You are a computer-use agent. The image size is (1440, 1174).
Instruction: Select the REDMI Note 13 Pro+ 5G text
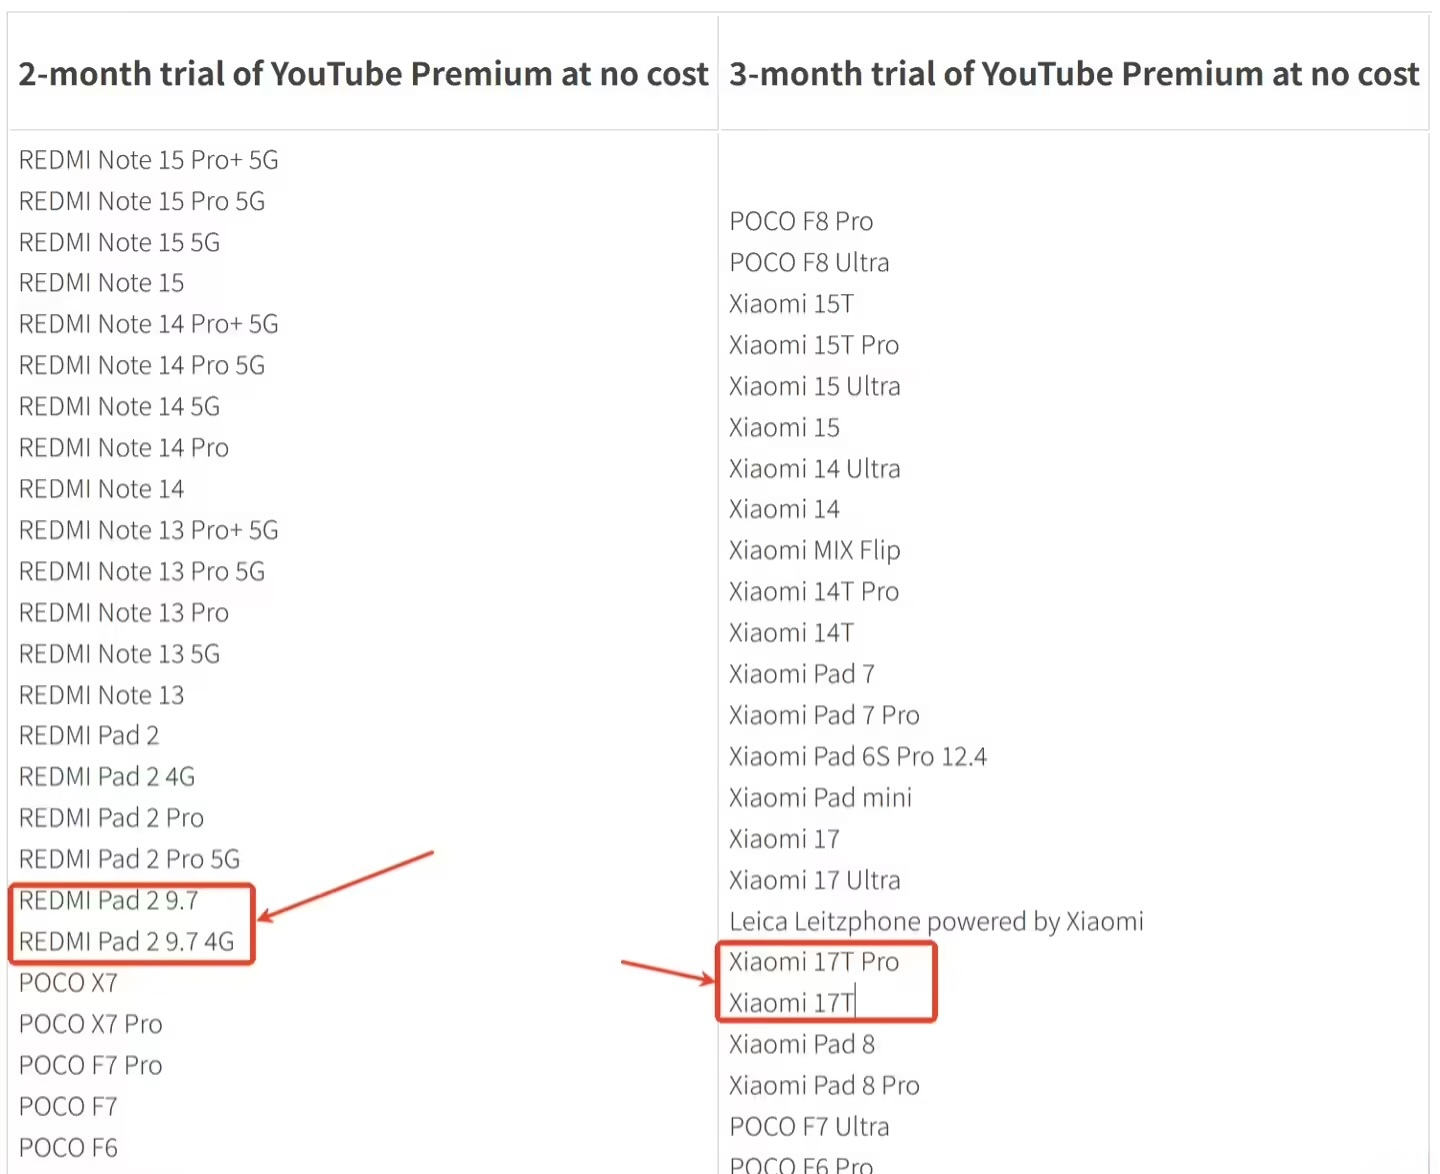pyautogui.click(x=148, y=530)
